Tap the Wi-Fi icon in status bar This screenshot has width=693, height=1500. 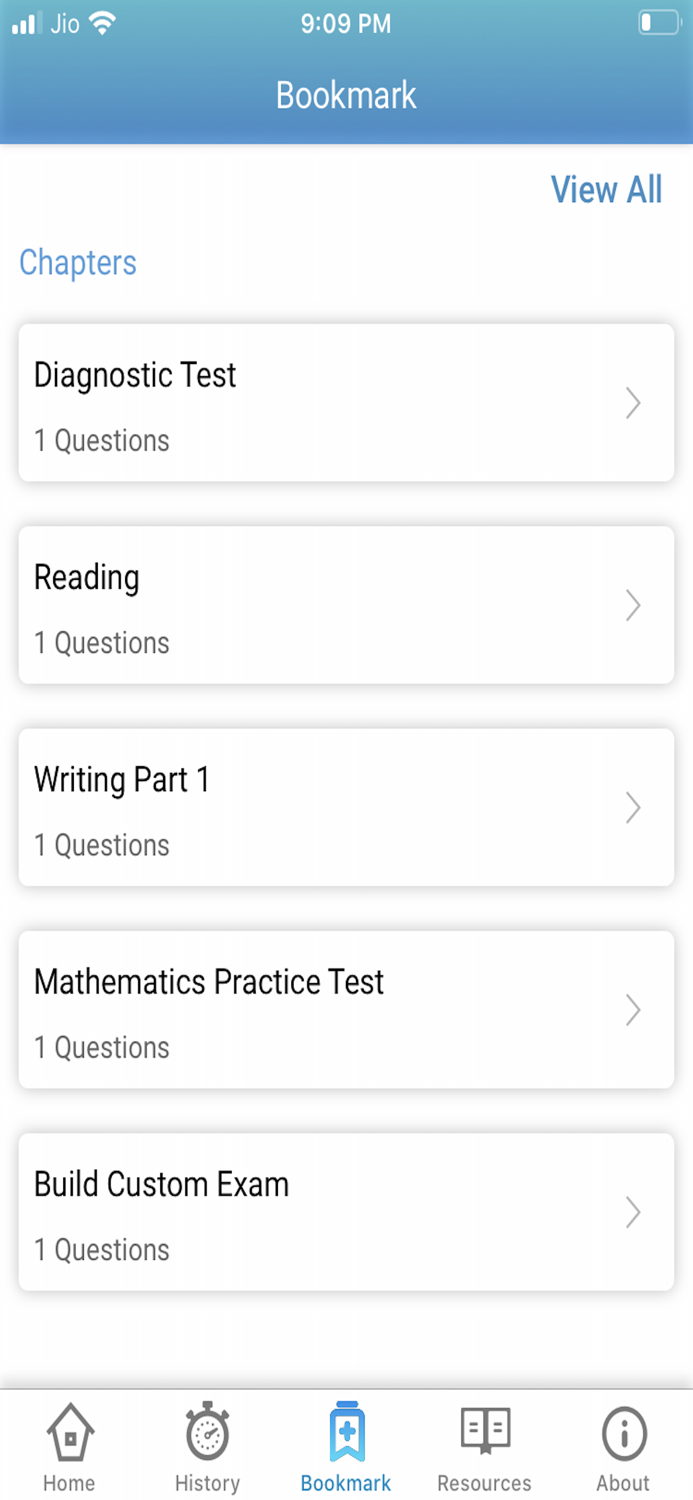[x=103, y=23]
